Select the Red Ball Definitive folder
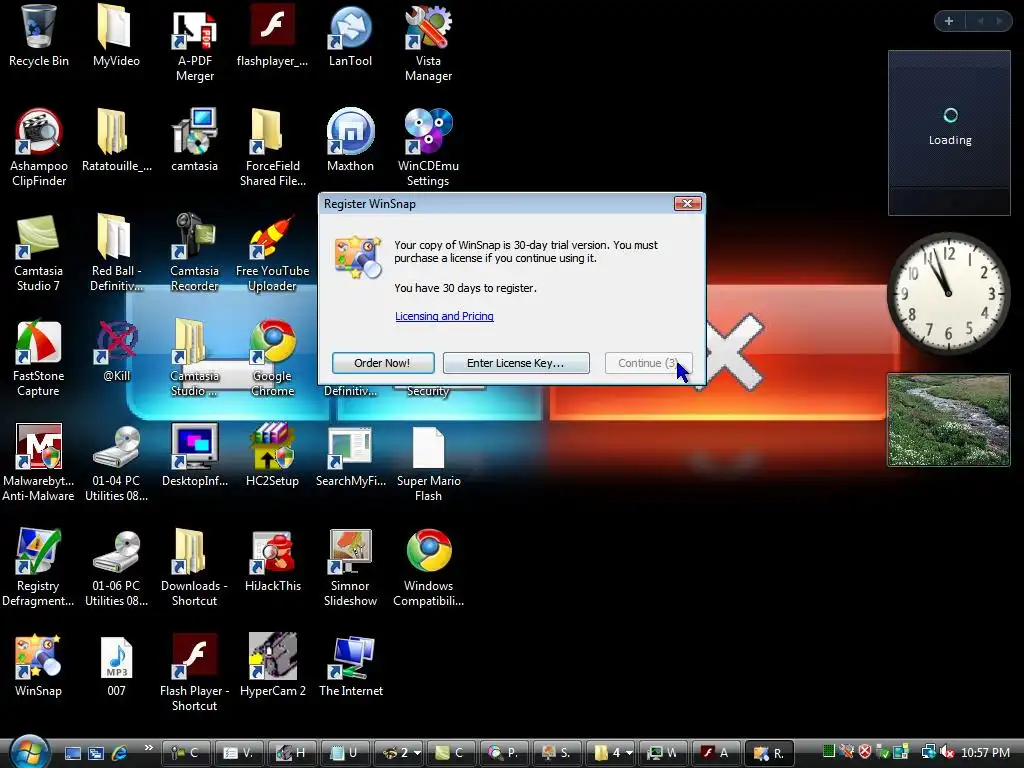The height and width of the screenshot is (768, 1024). tap(116, 236)
